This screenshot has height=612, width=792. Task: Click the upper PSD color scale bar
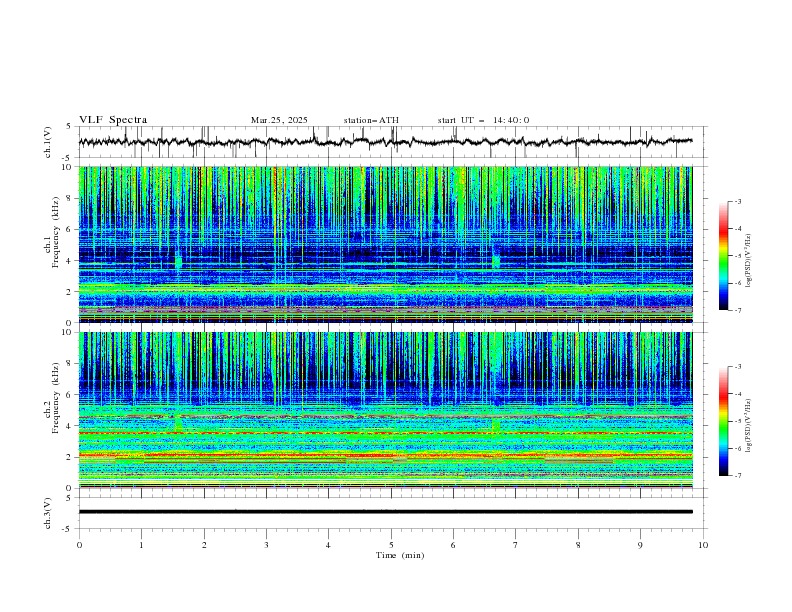coord(723,256)
